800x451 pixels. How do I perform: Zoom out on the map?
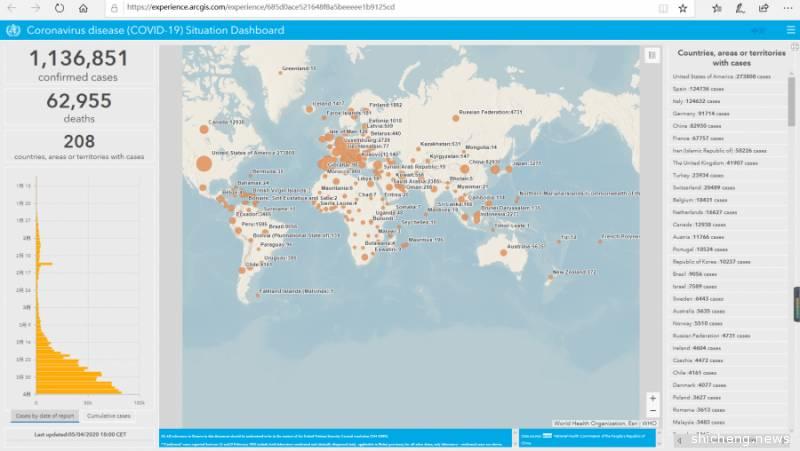tap(652, 411)
